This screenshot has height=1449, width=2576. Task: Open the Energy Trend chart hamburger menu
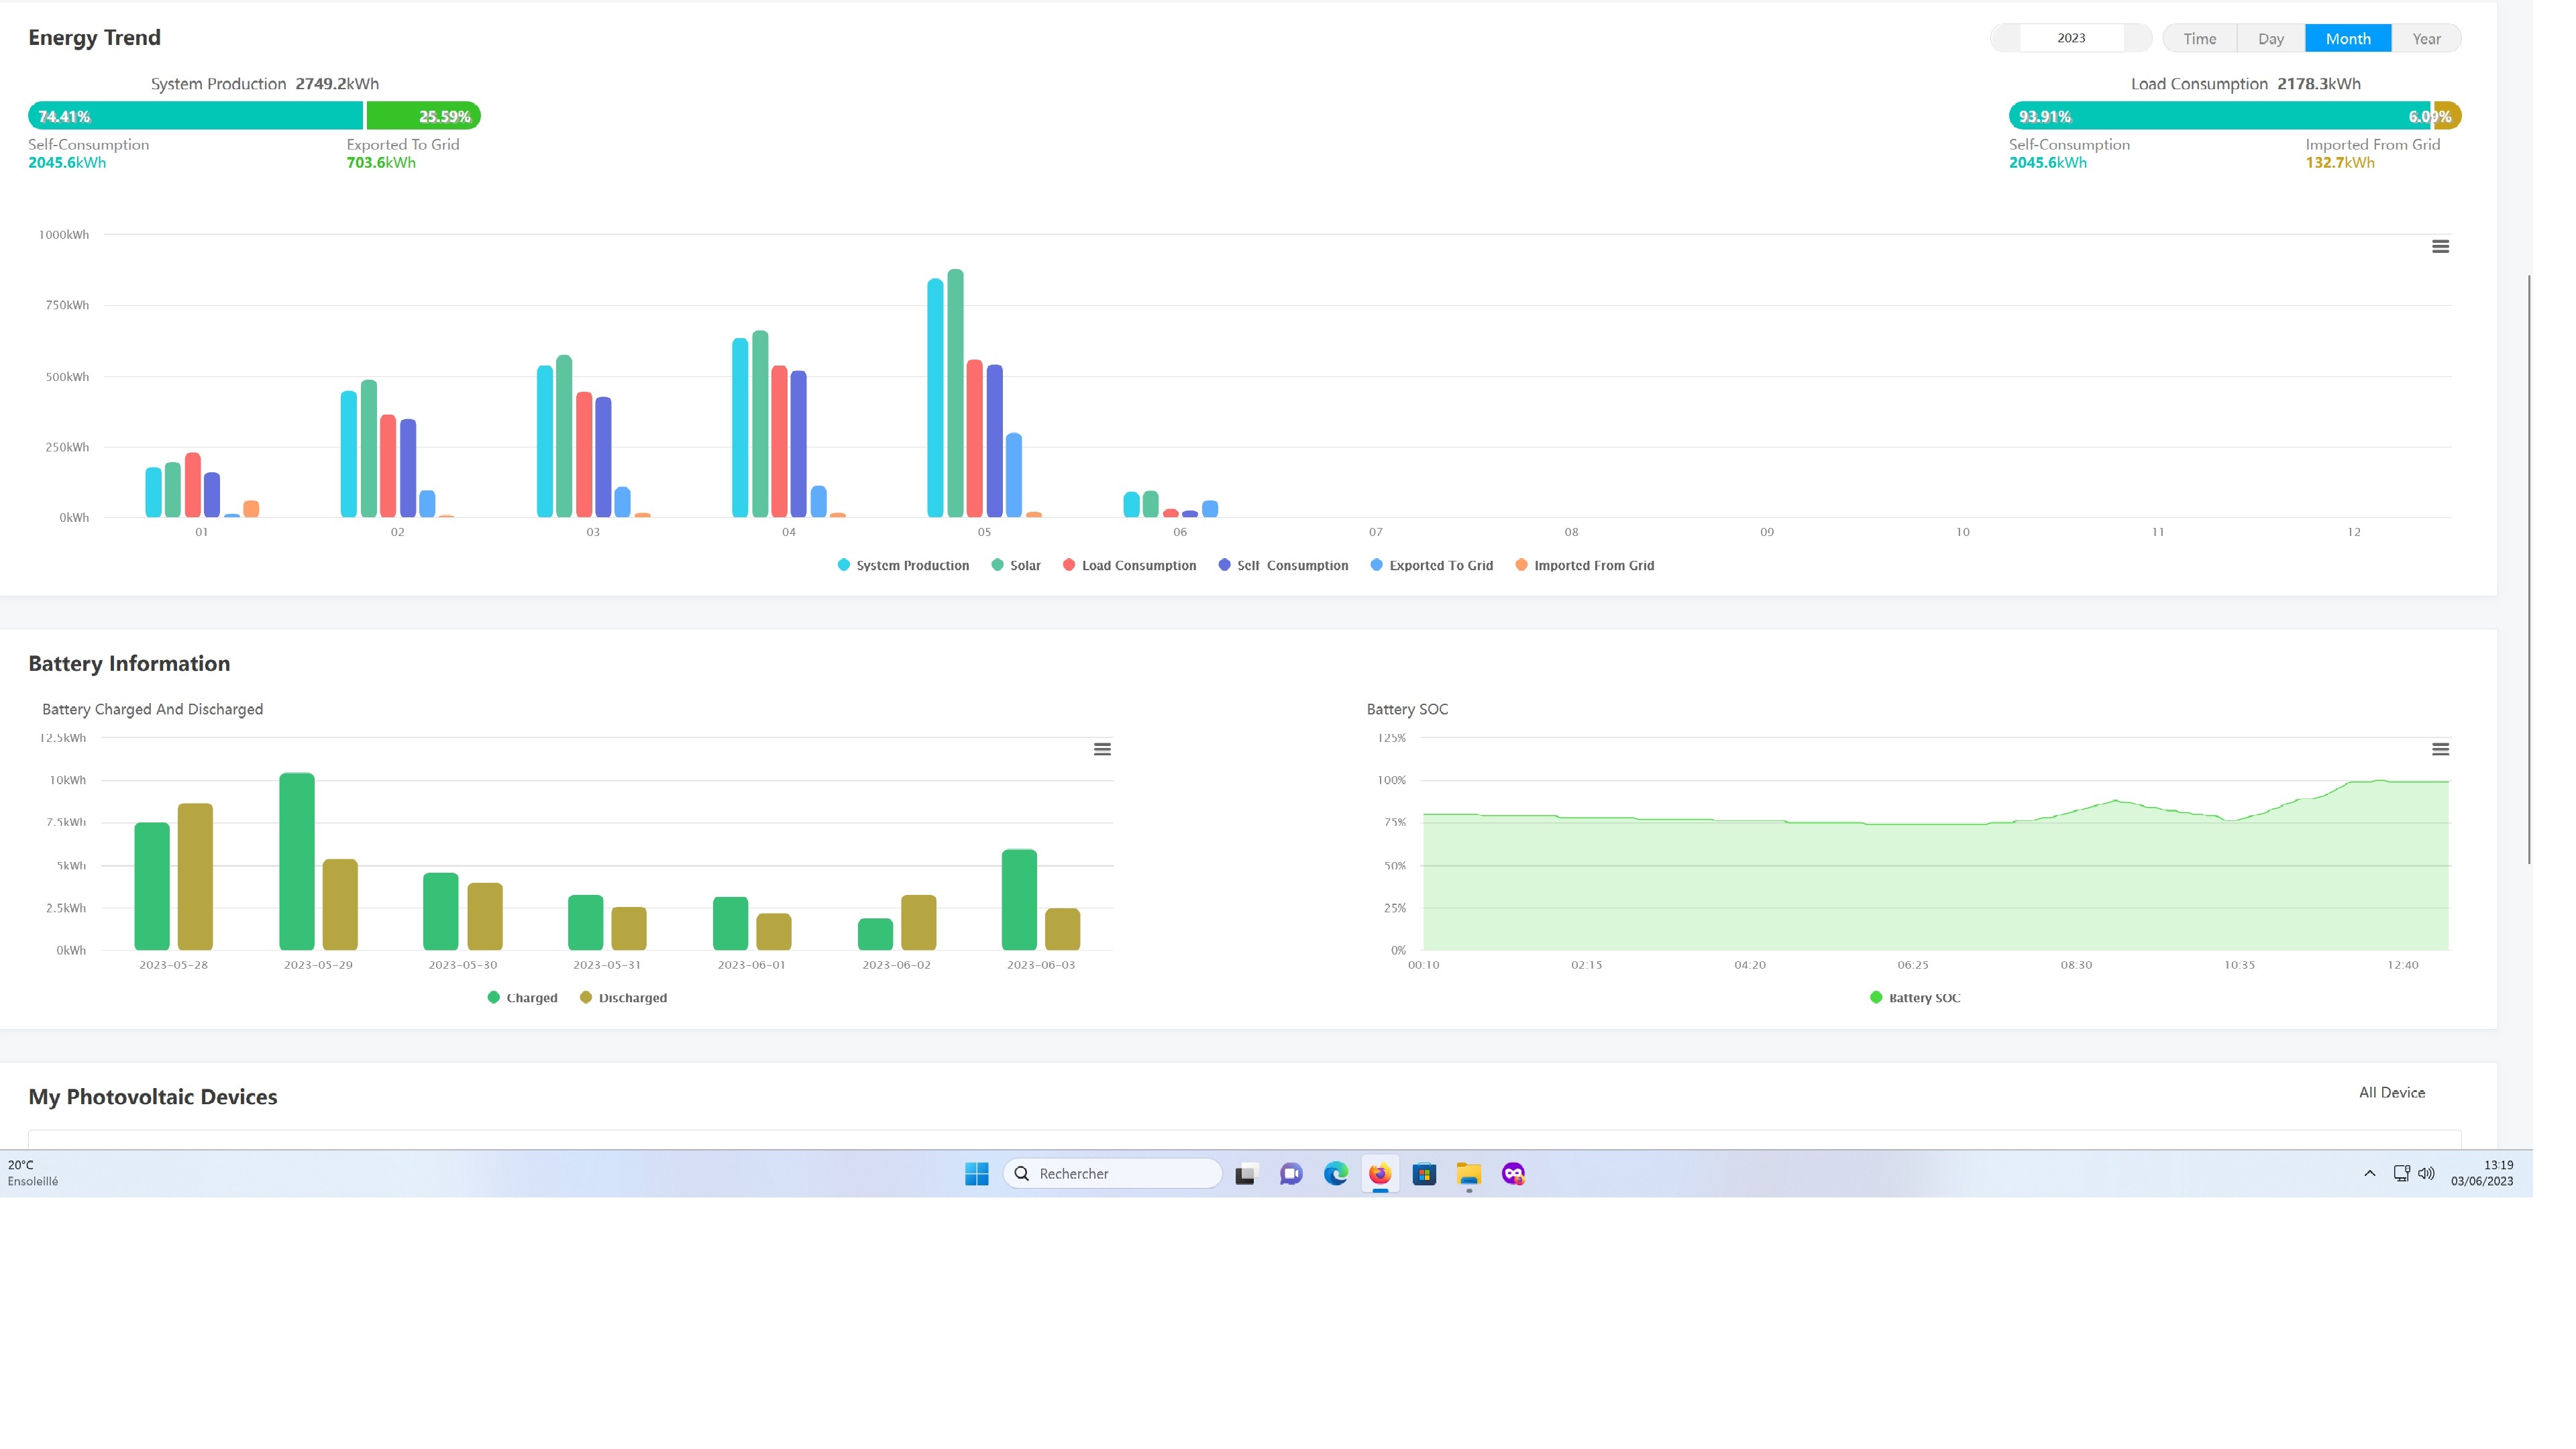coord(2440,246)
